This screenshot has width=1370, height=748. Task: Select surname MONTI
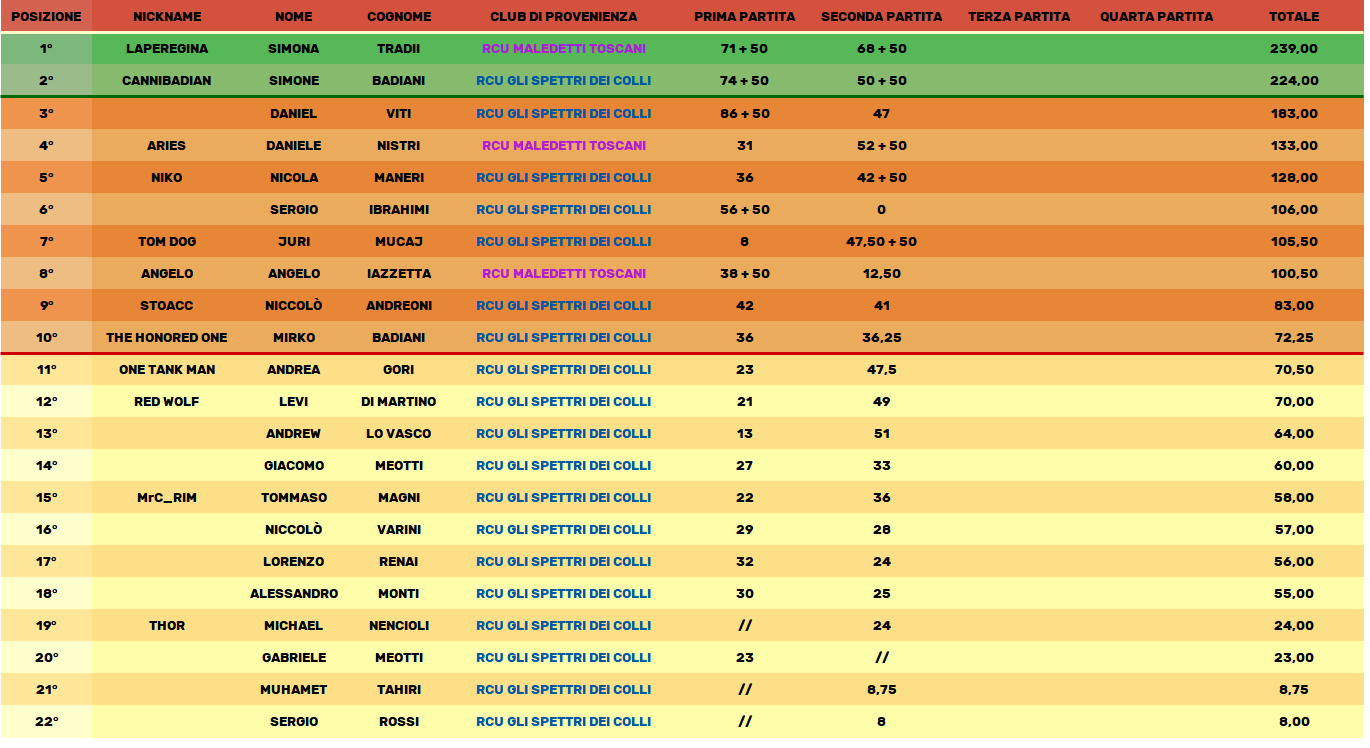tap(399, 594)
